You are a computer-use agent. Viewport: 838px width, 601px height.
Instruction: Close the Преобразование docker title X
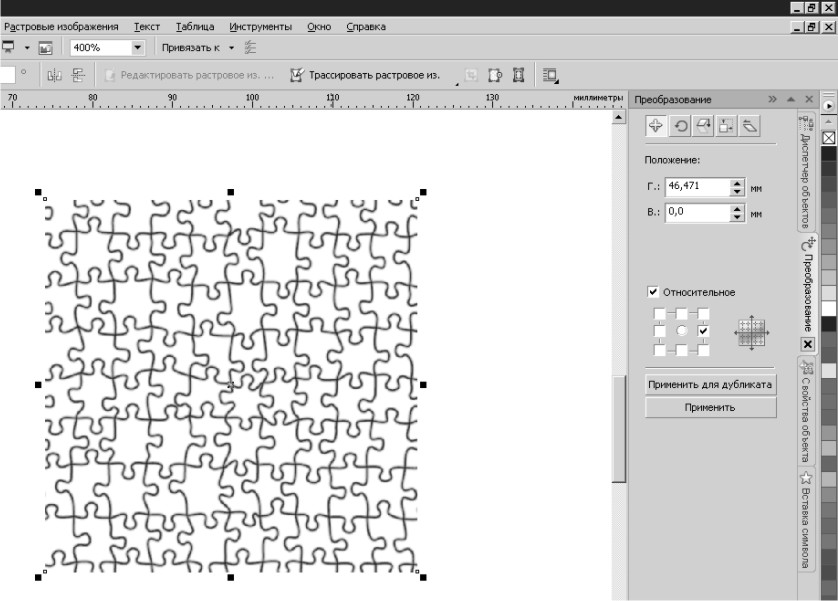pyautogui.click(x=809, y=99)
